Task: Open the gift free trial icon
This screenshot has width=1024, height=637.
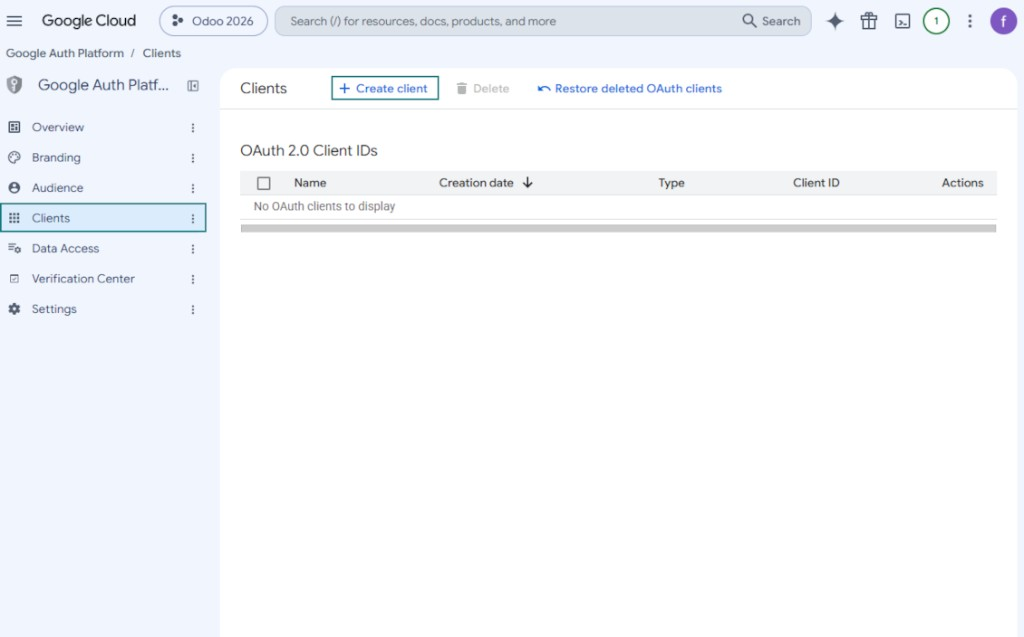Action: point(869,21)
